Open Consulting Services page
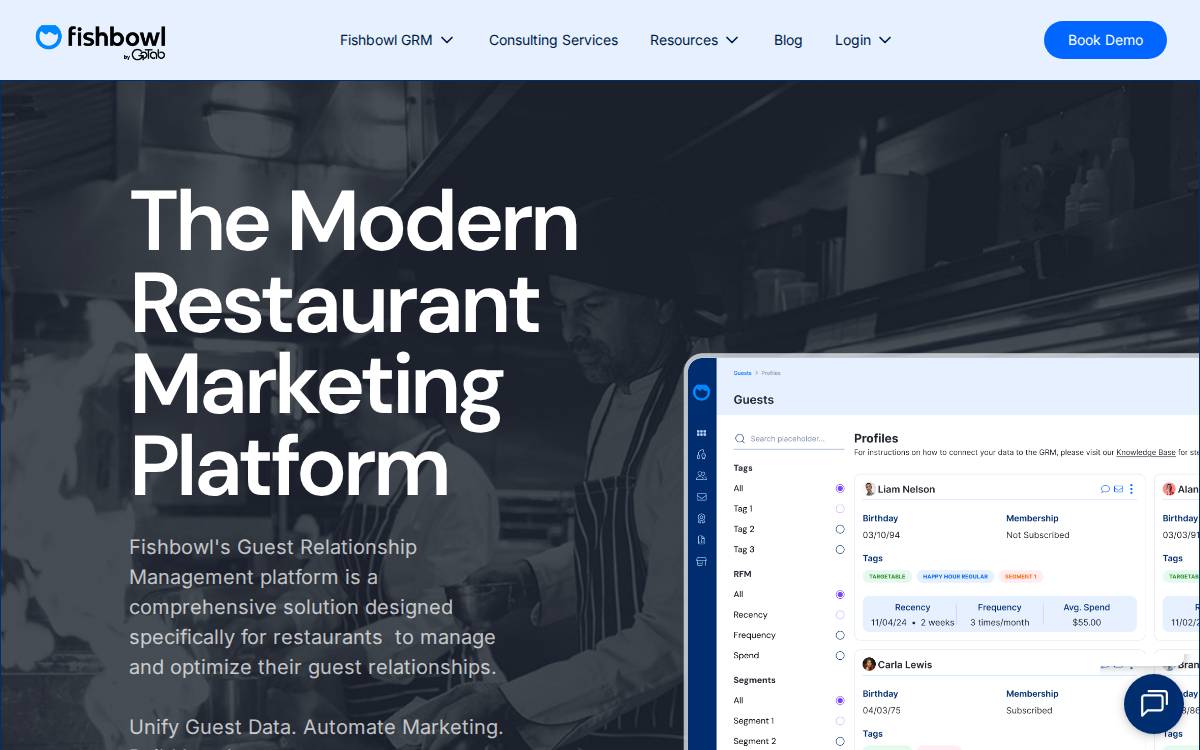Screen dimensions: 1200x750 click(x=553, y=40)
